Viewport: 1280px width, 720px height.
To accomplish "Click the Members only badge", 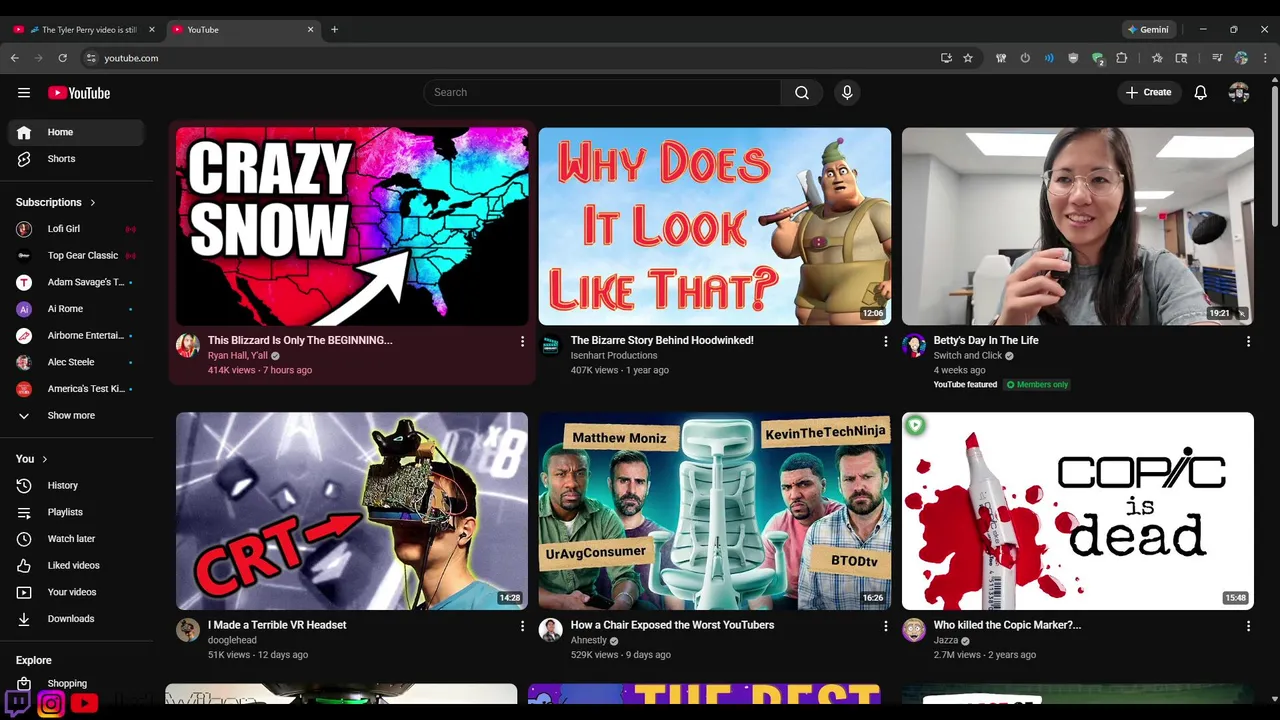I will pyautogui.click(x=1037, y=384).
